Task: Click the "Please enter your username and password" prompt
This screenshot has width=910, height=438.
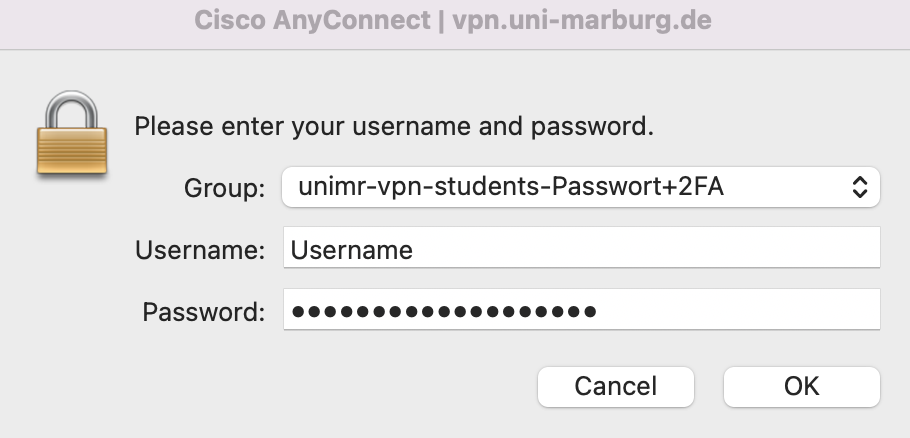Action: click(x=394, y=126)
